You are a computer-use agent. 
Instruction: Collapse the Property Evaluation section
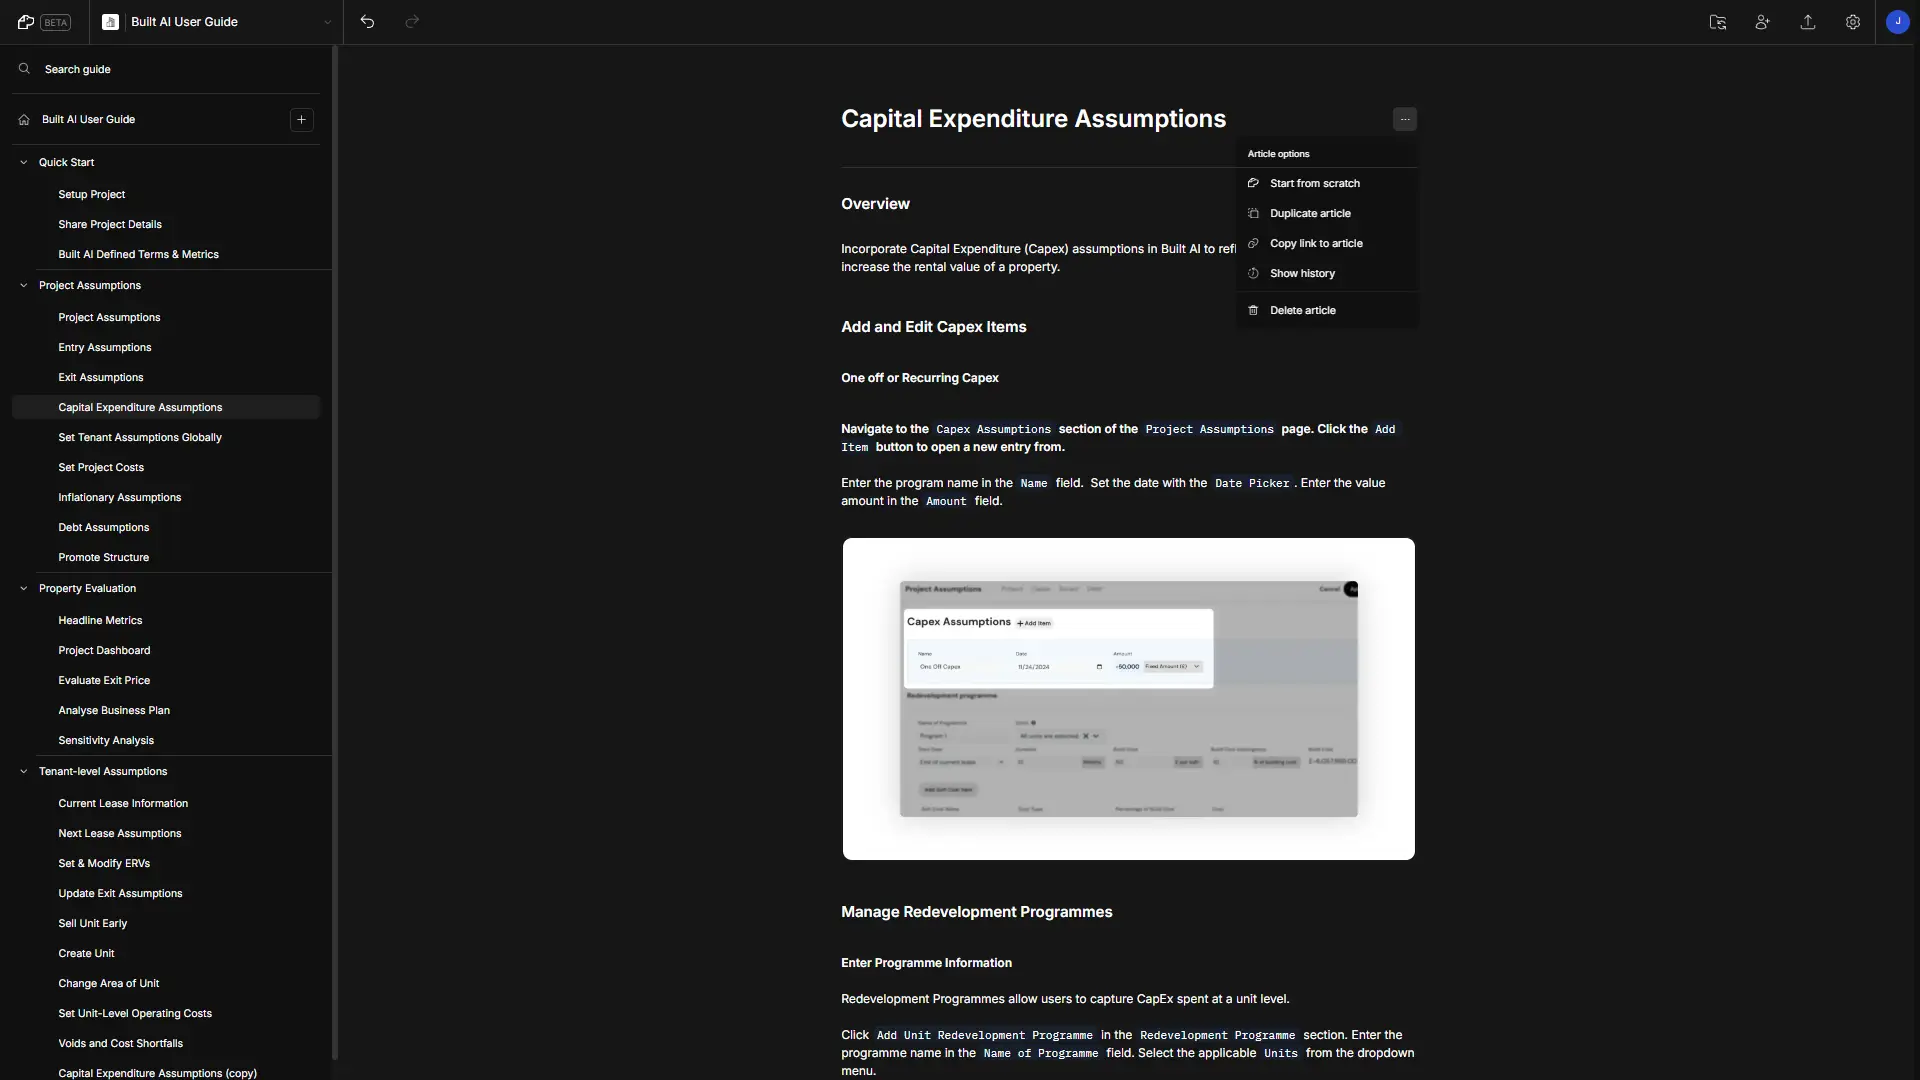24,588
